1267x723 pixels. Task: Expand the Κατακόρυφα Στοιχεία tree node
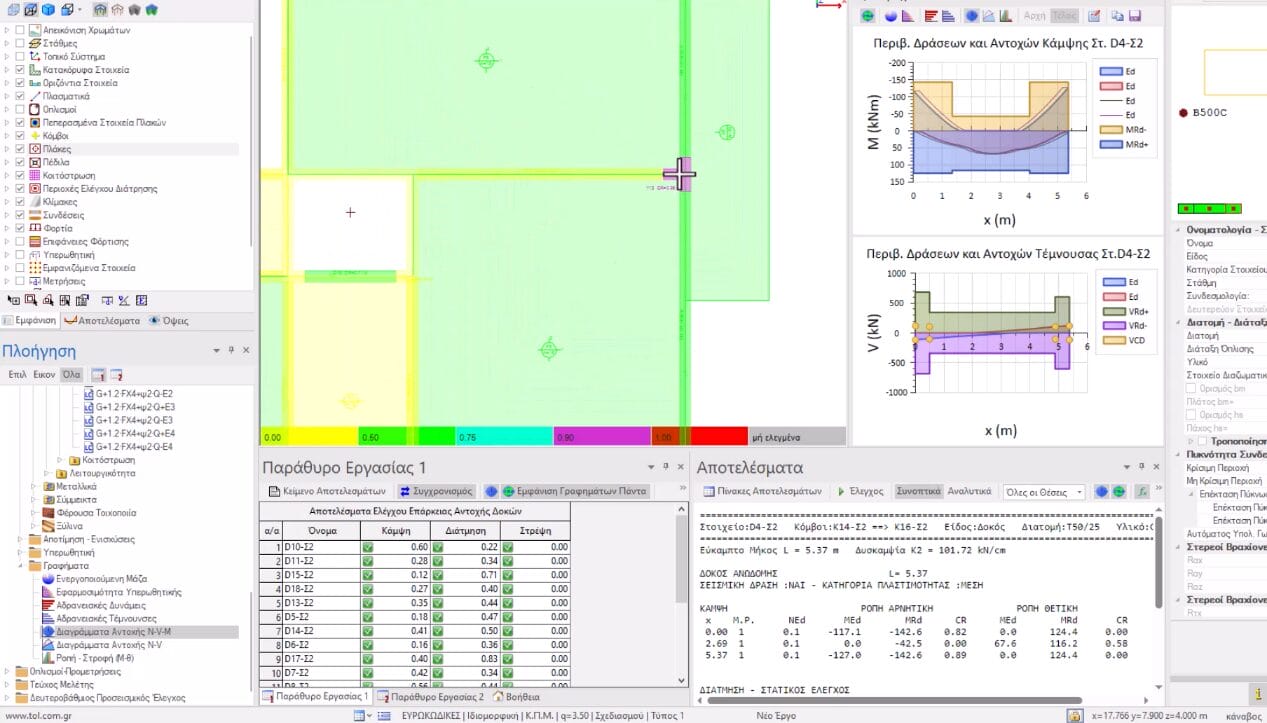click(7, 70)
